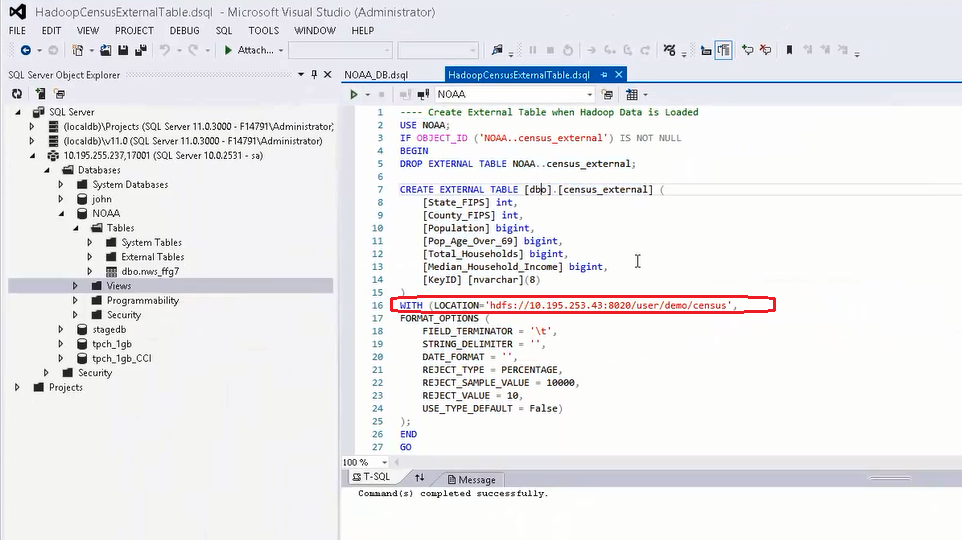Close the SQL Server Object Explorer panel

[x=328, y=75]
